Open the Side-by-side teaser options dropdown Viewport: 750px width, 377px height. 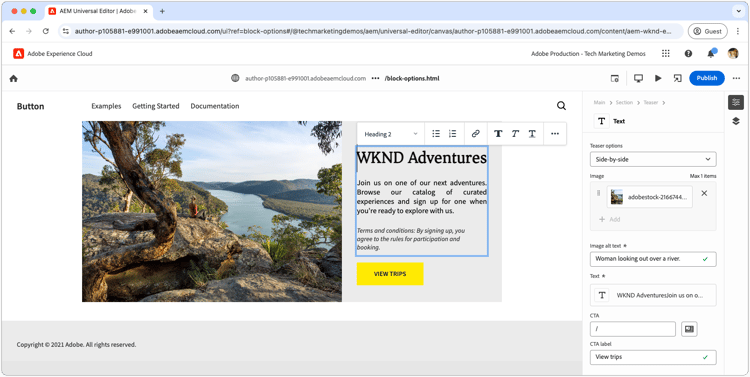coord(653,159)
